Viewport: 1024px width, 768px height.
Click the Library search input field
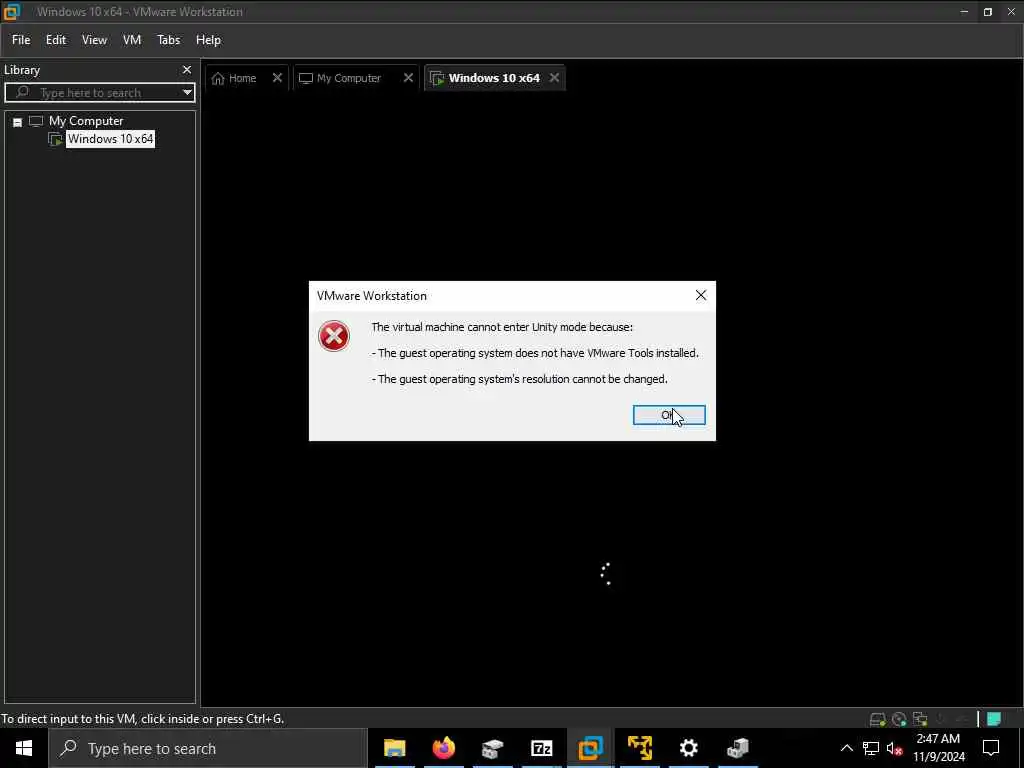click(x=98, y=93)
